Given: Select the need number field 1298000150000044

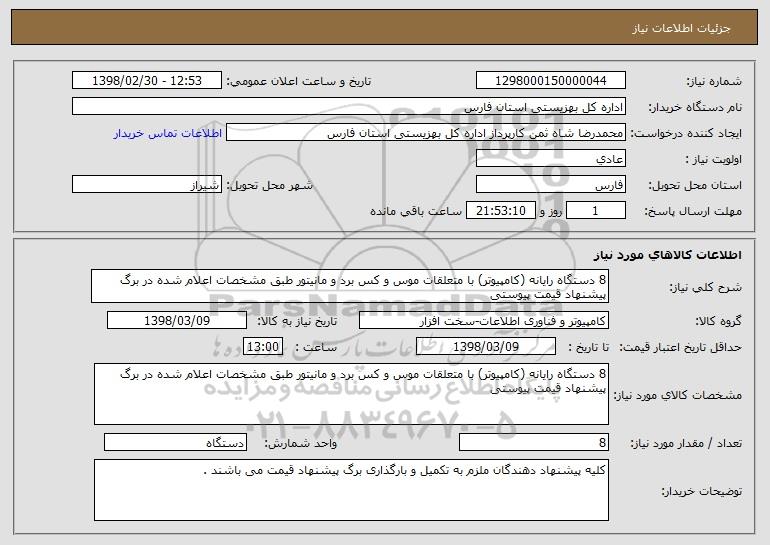Looking at the screenshot, I should click(550, 81).
